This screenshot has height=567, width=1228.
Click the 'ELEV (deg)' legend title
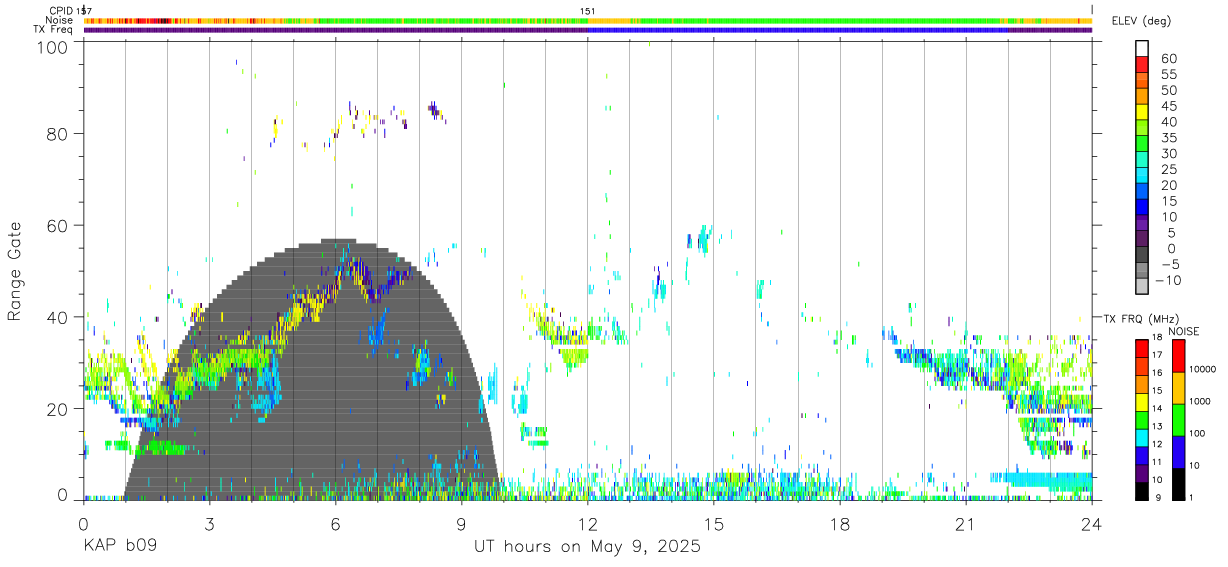click(1141, 21)
